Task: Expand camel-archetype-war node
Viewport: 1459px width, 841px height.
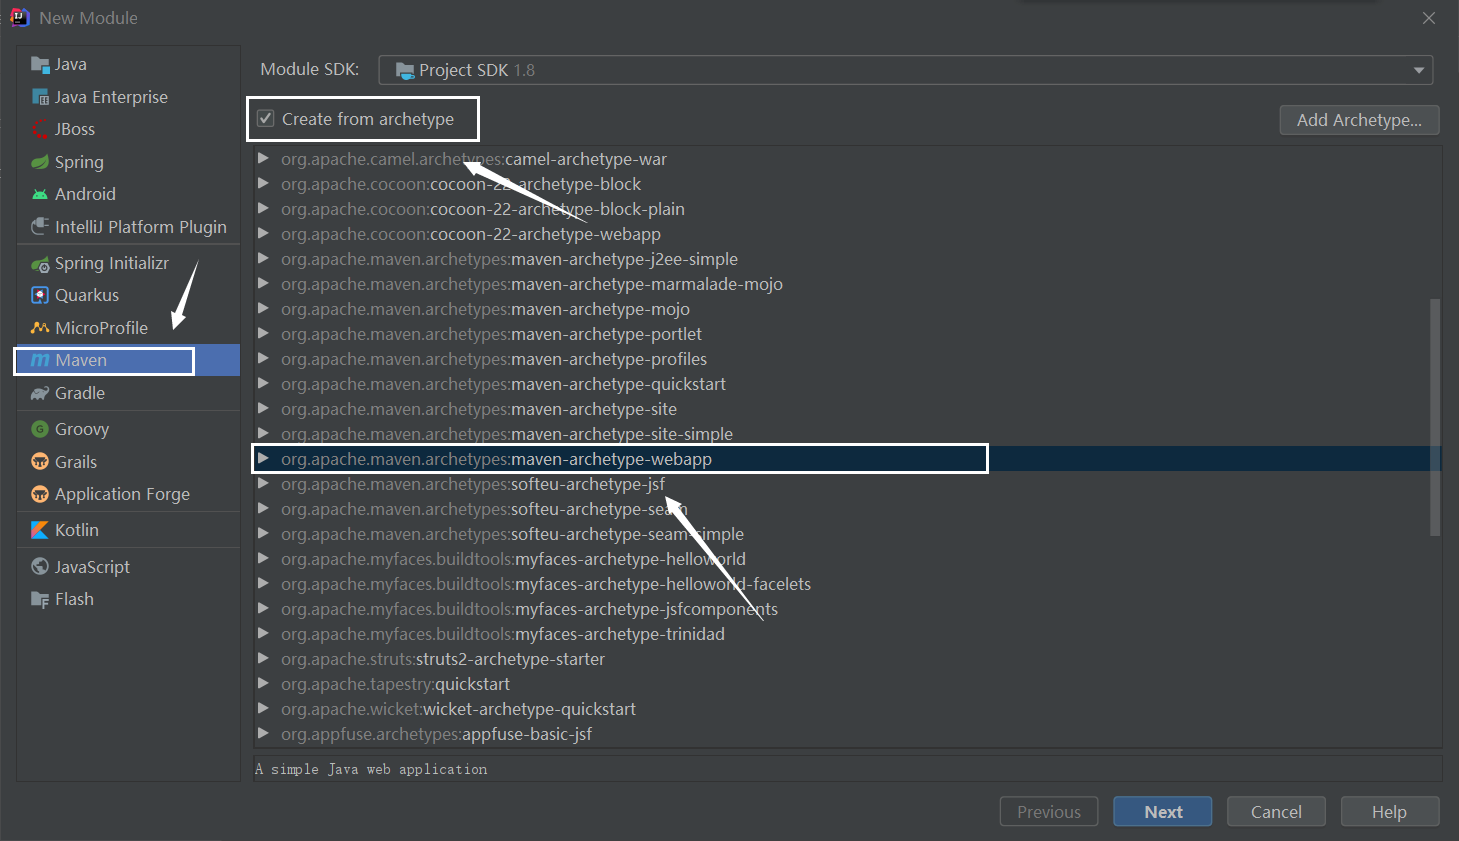Action: point(263,159)
